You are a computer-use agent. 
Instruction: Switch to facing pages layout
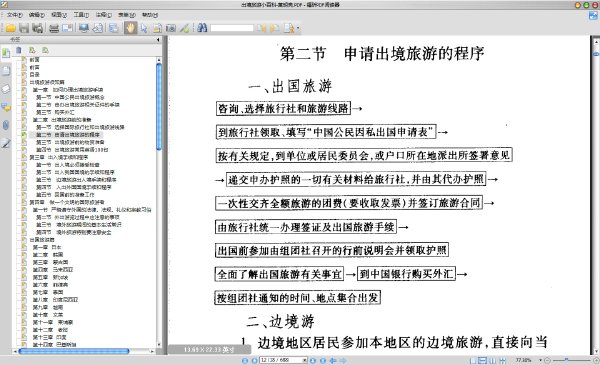(x=492, y=360)
